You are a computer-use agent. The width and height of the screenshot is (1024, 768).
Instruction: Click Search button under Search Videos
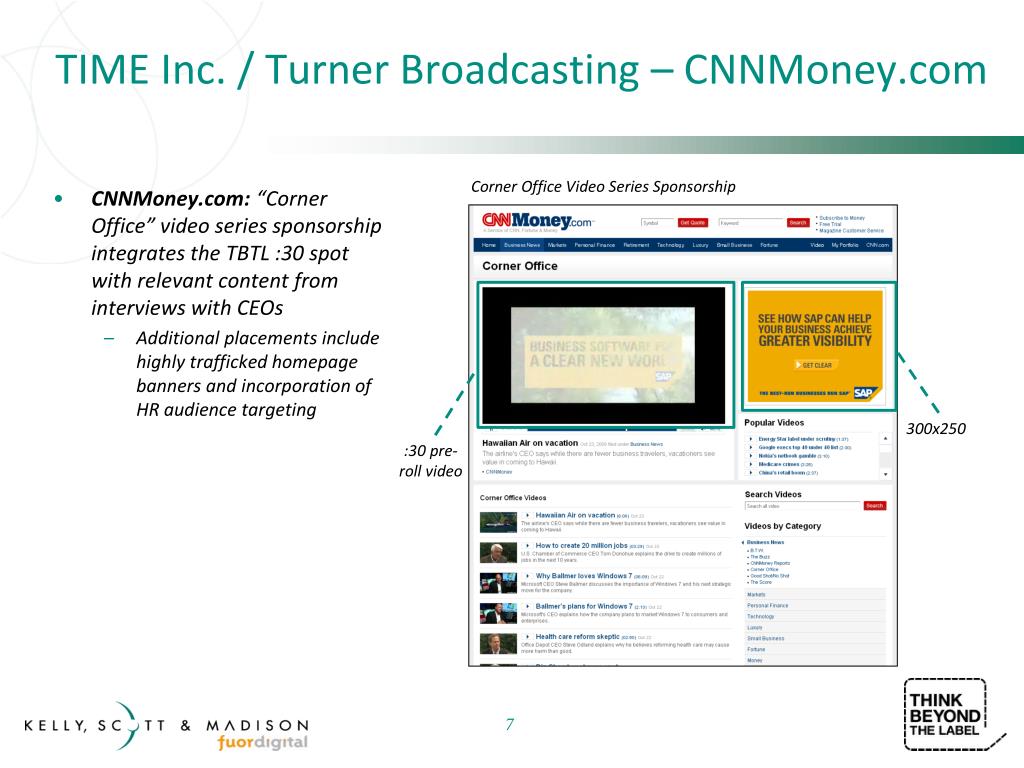click(x=874, y=506)
